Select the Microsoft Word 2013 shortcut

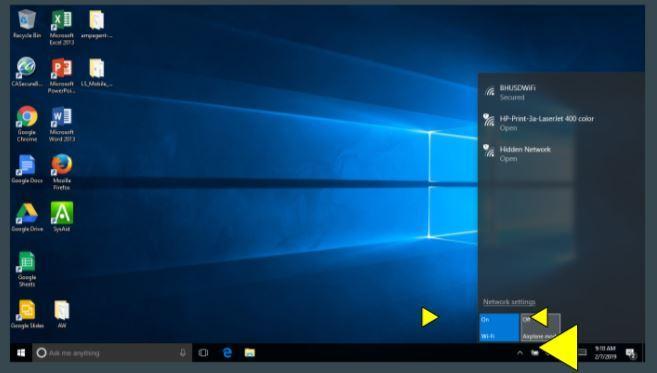pyautogui.click(x=62, y=124)
